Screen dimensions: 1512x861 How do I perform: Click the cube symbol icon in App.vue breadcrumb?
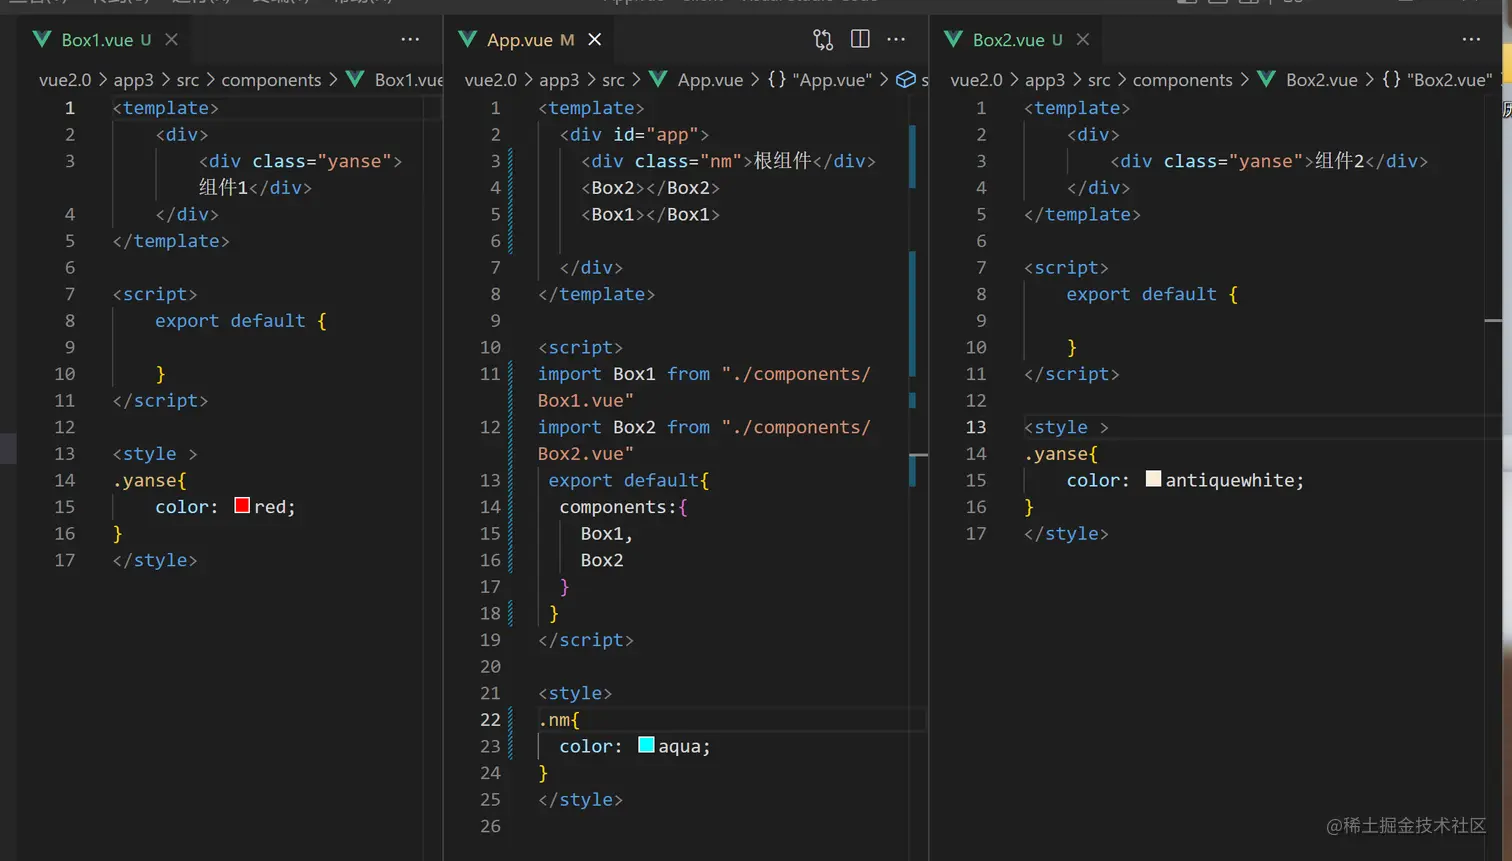point(905,80)
